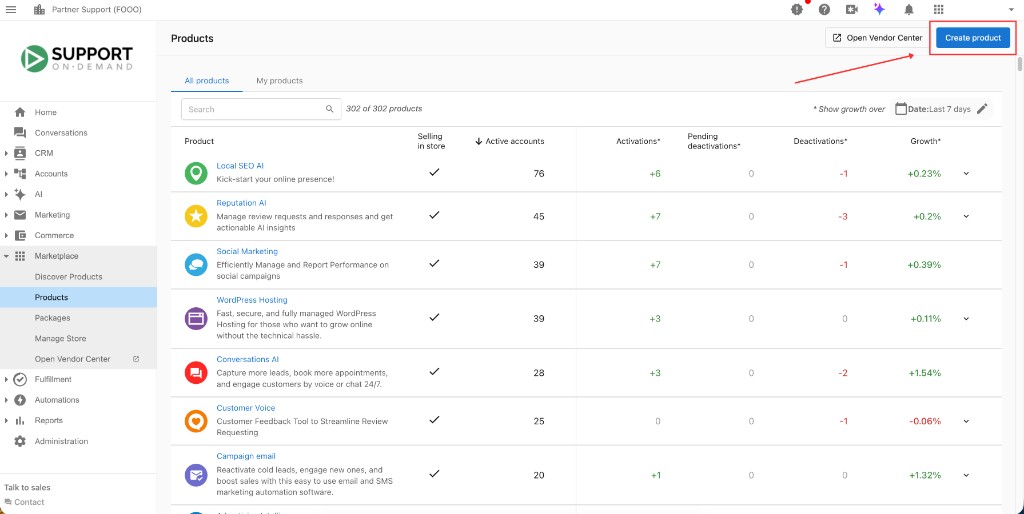
Task: Click the Open Vendor Center button
Action: pos(877,38)
